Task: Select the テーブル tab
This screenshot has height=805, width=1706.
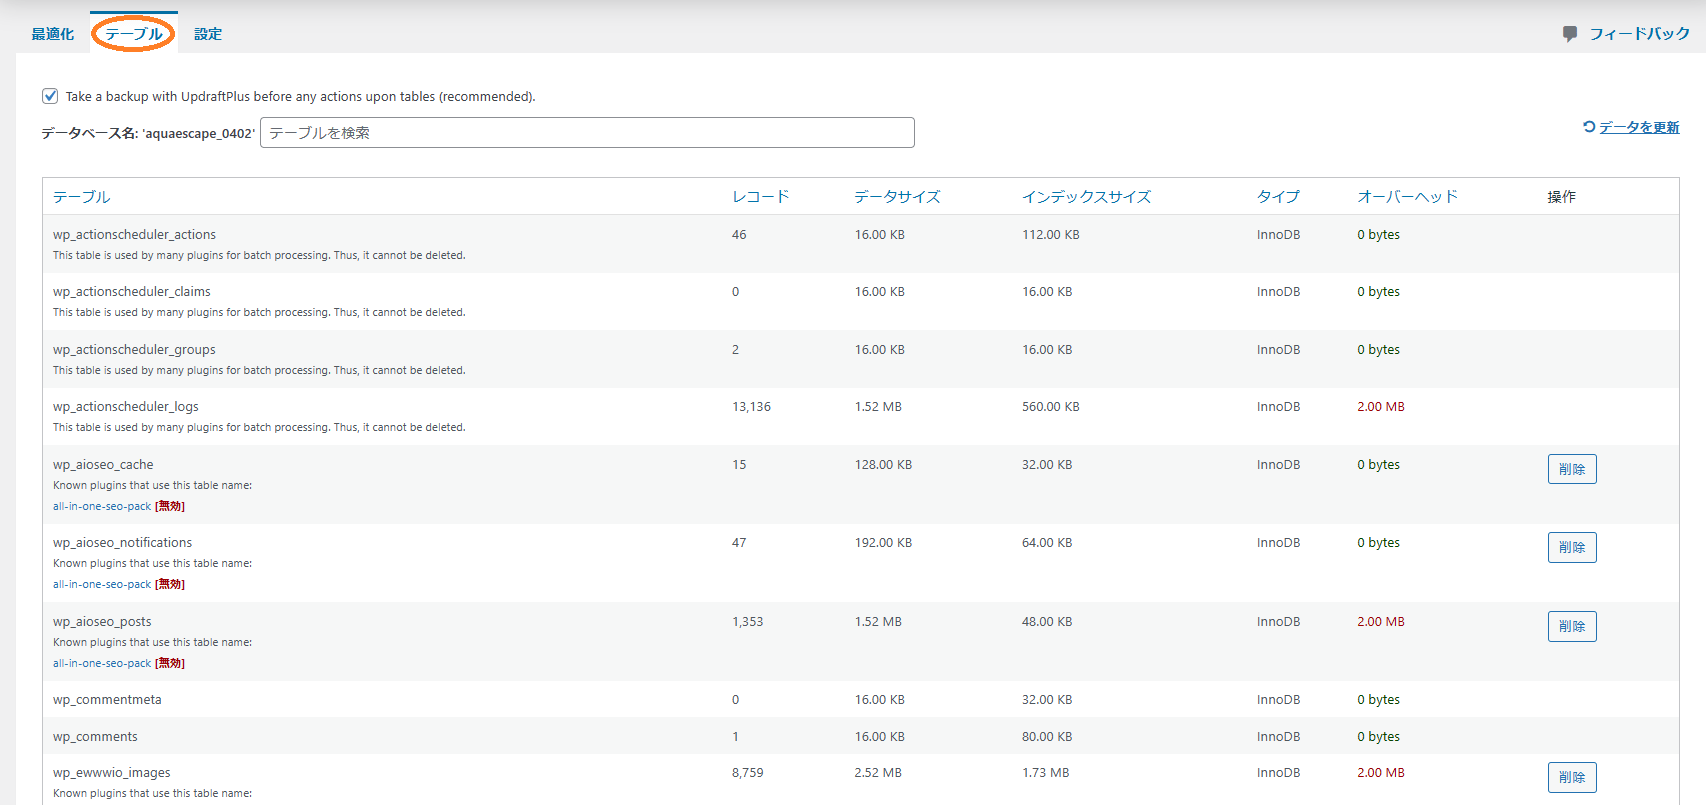Action: (133, 34)
